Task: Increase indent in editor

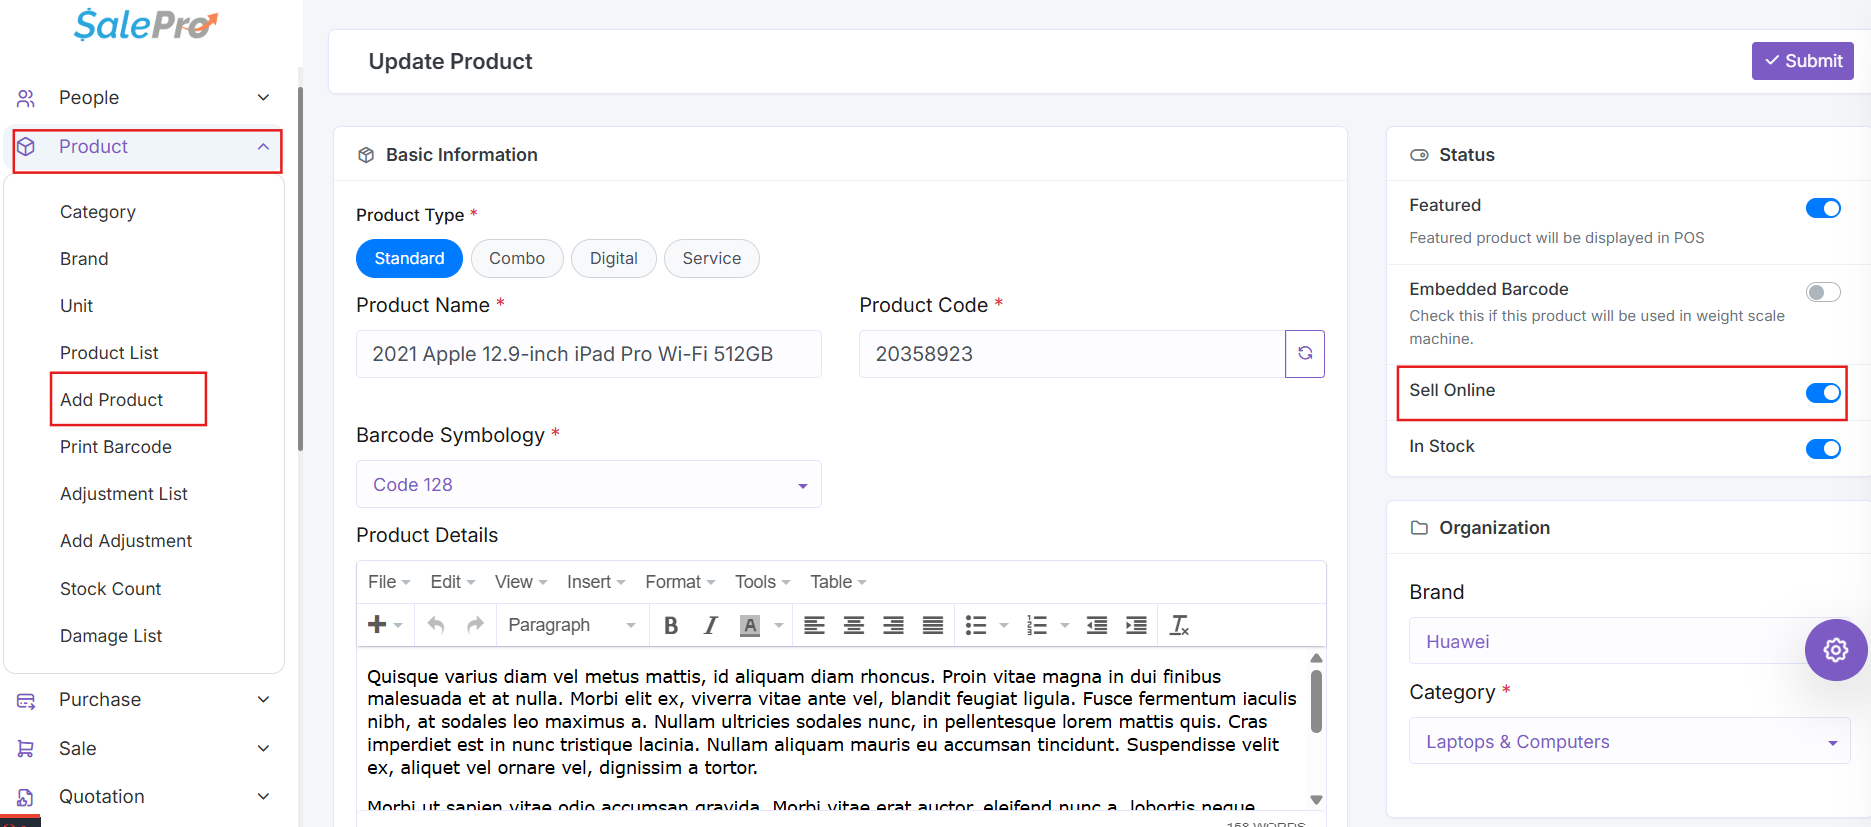Action: point(1136,625)
